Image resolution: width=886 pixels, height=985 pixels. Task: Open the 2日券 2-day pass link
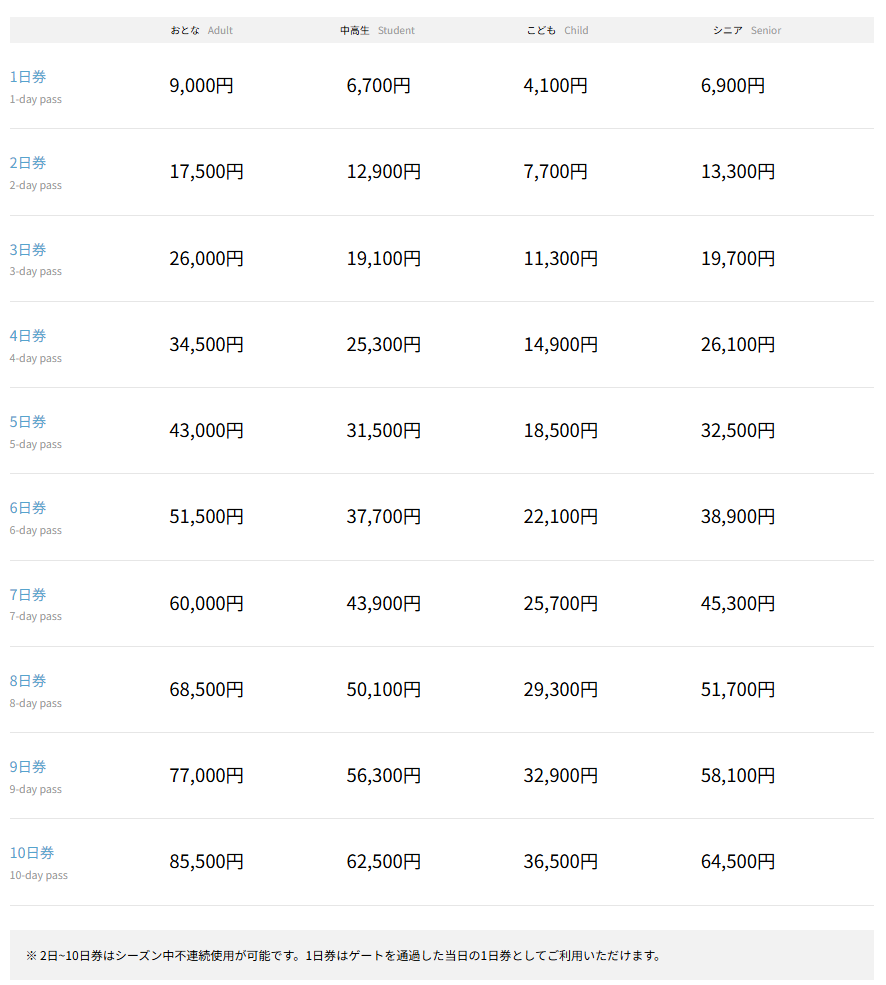pyautogui.click(x=28, y=163)
